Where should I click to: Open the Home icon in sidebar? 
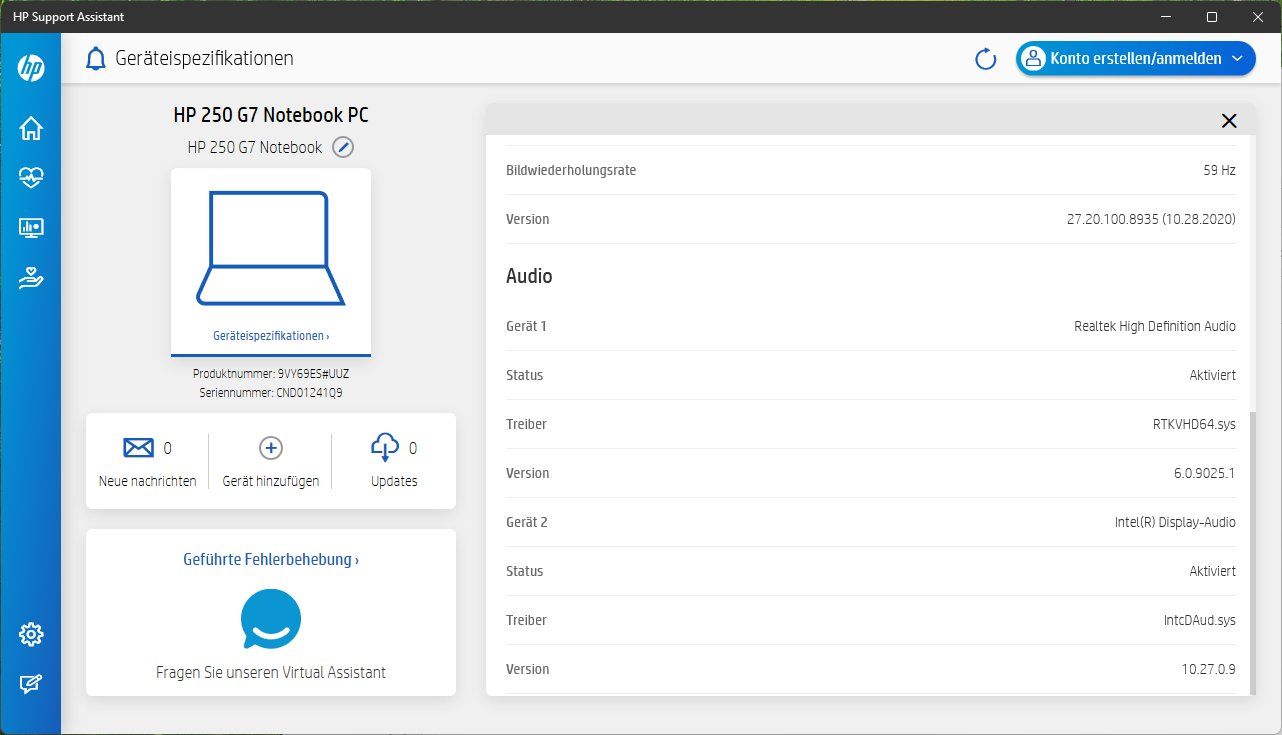tap(31, 128)
